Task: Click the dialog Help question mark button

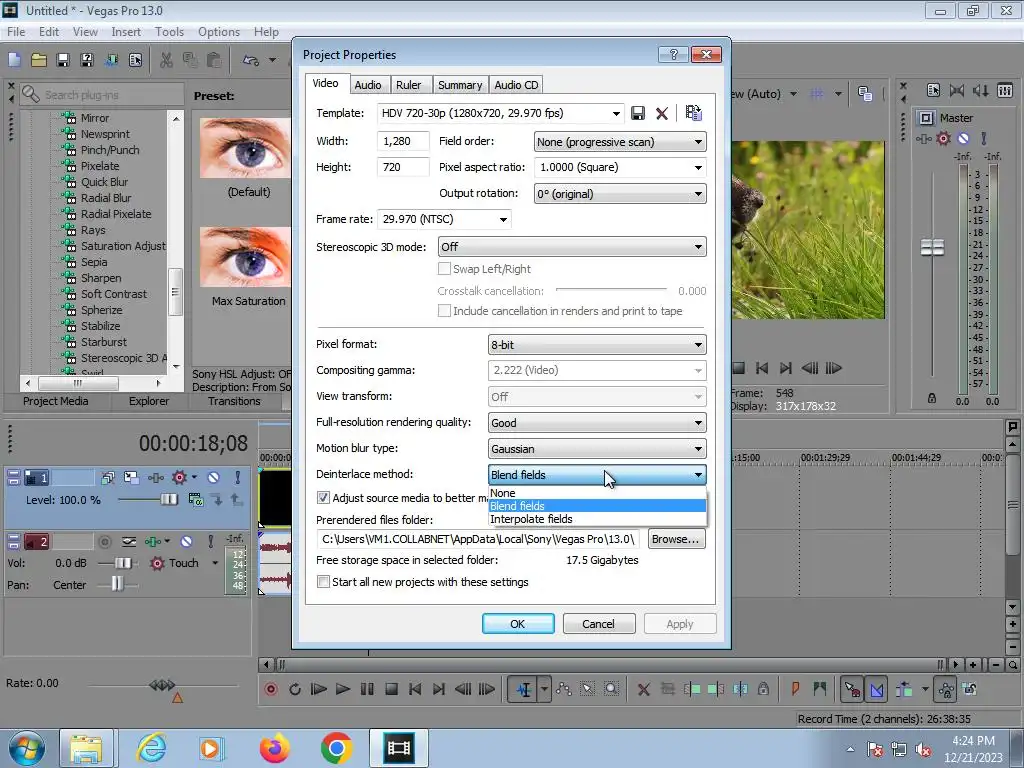Action: [x=673, y=54]
